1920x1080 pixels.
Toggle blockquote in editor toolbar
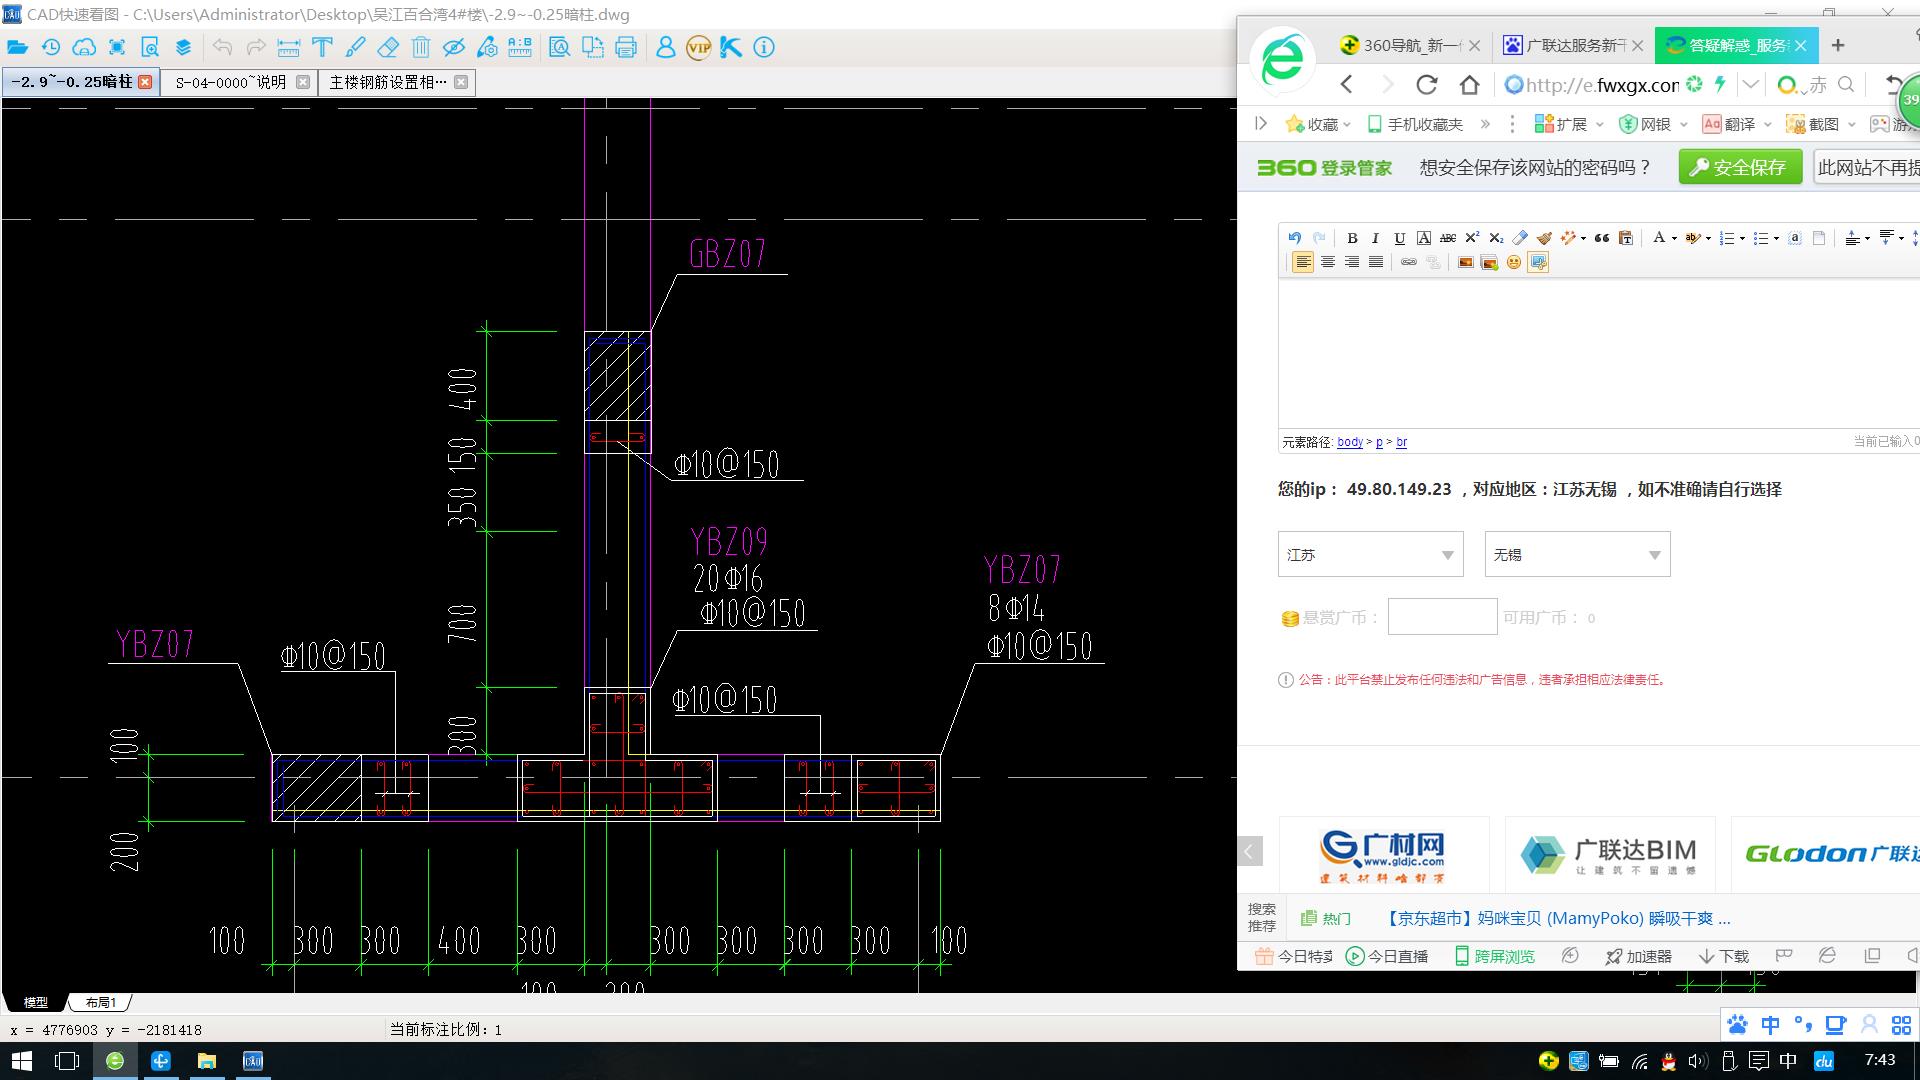(x=1602, y=238)
